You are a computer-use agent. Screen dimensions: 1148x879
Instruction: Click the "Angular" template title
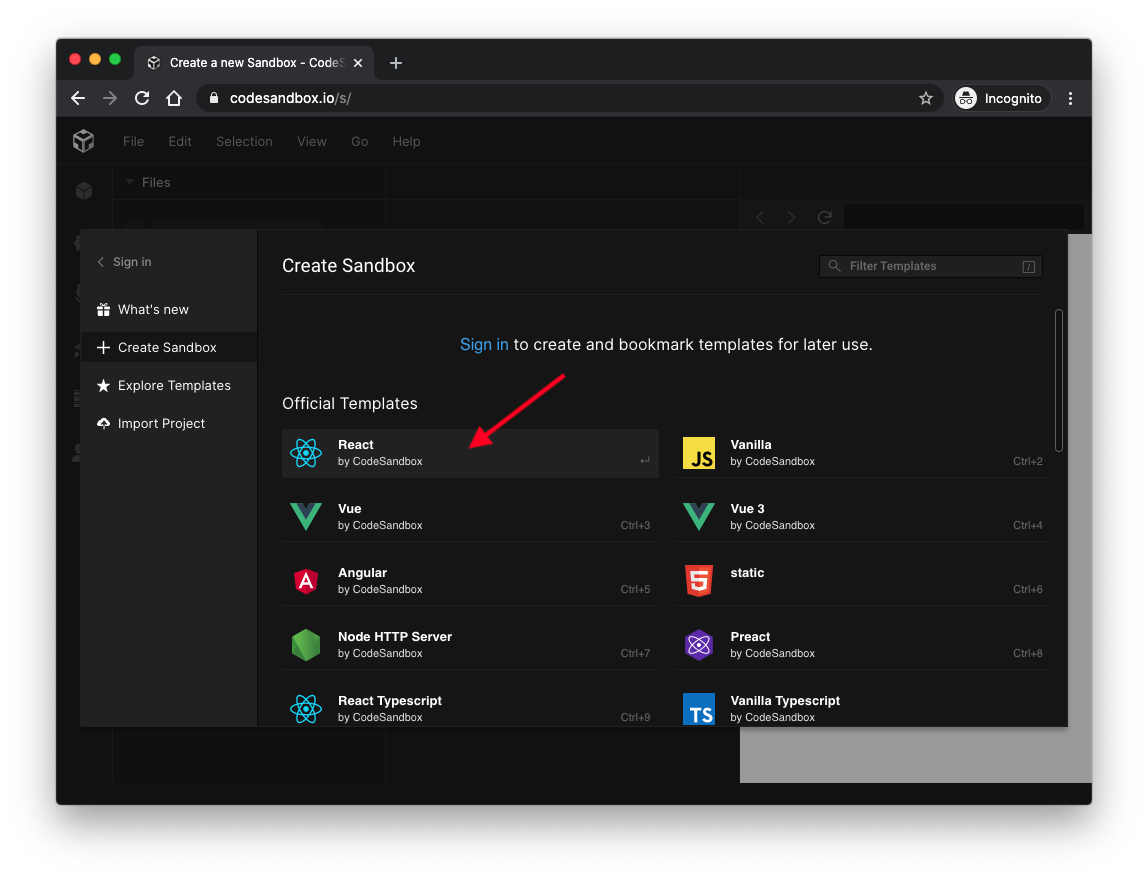362,572
